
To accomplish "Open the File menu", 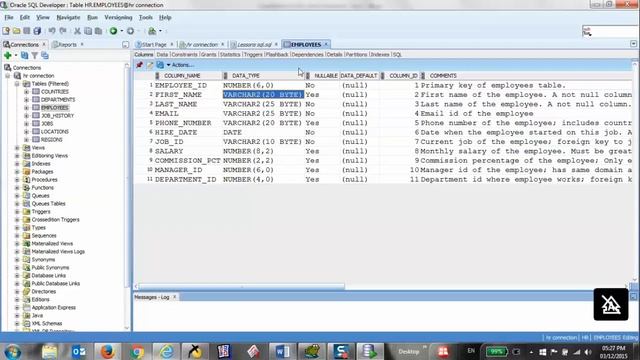I will click(x=9, y=18).
